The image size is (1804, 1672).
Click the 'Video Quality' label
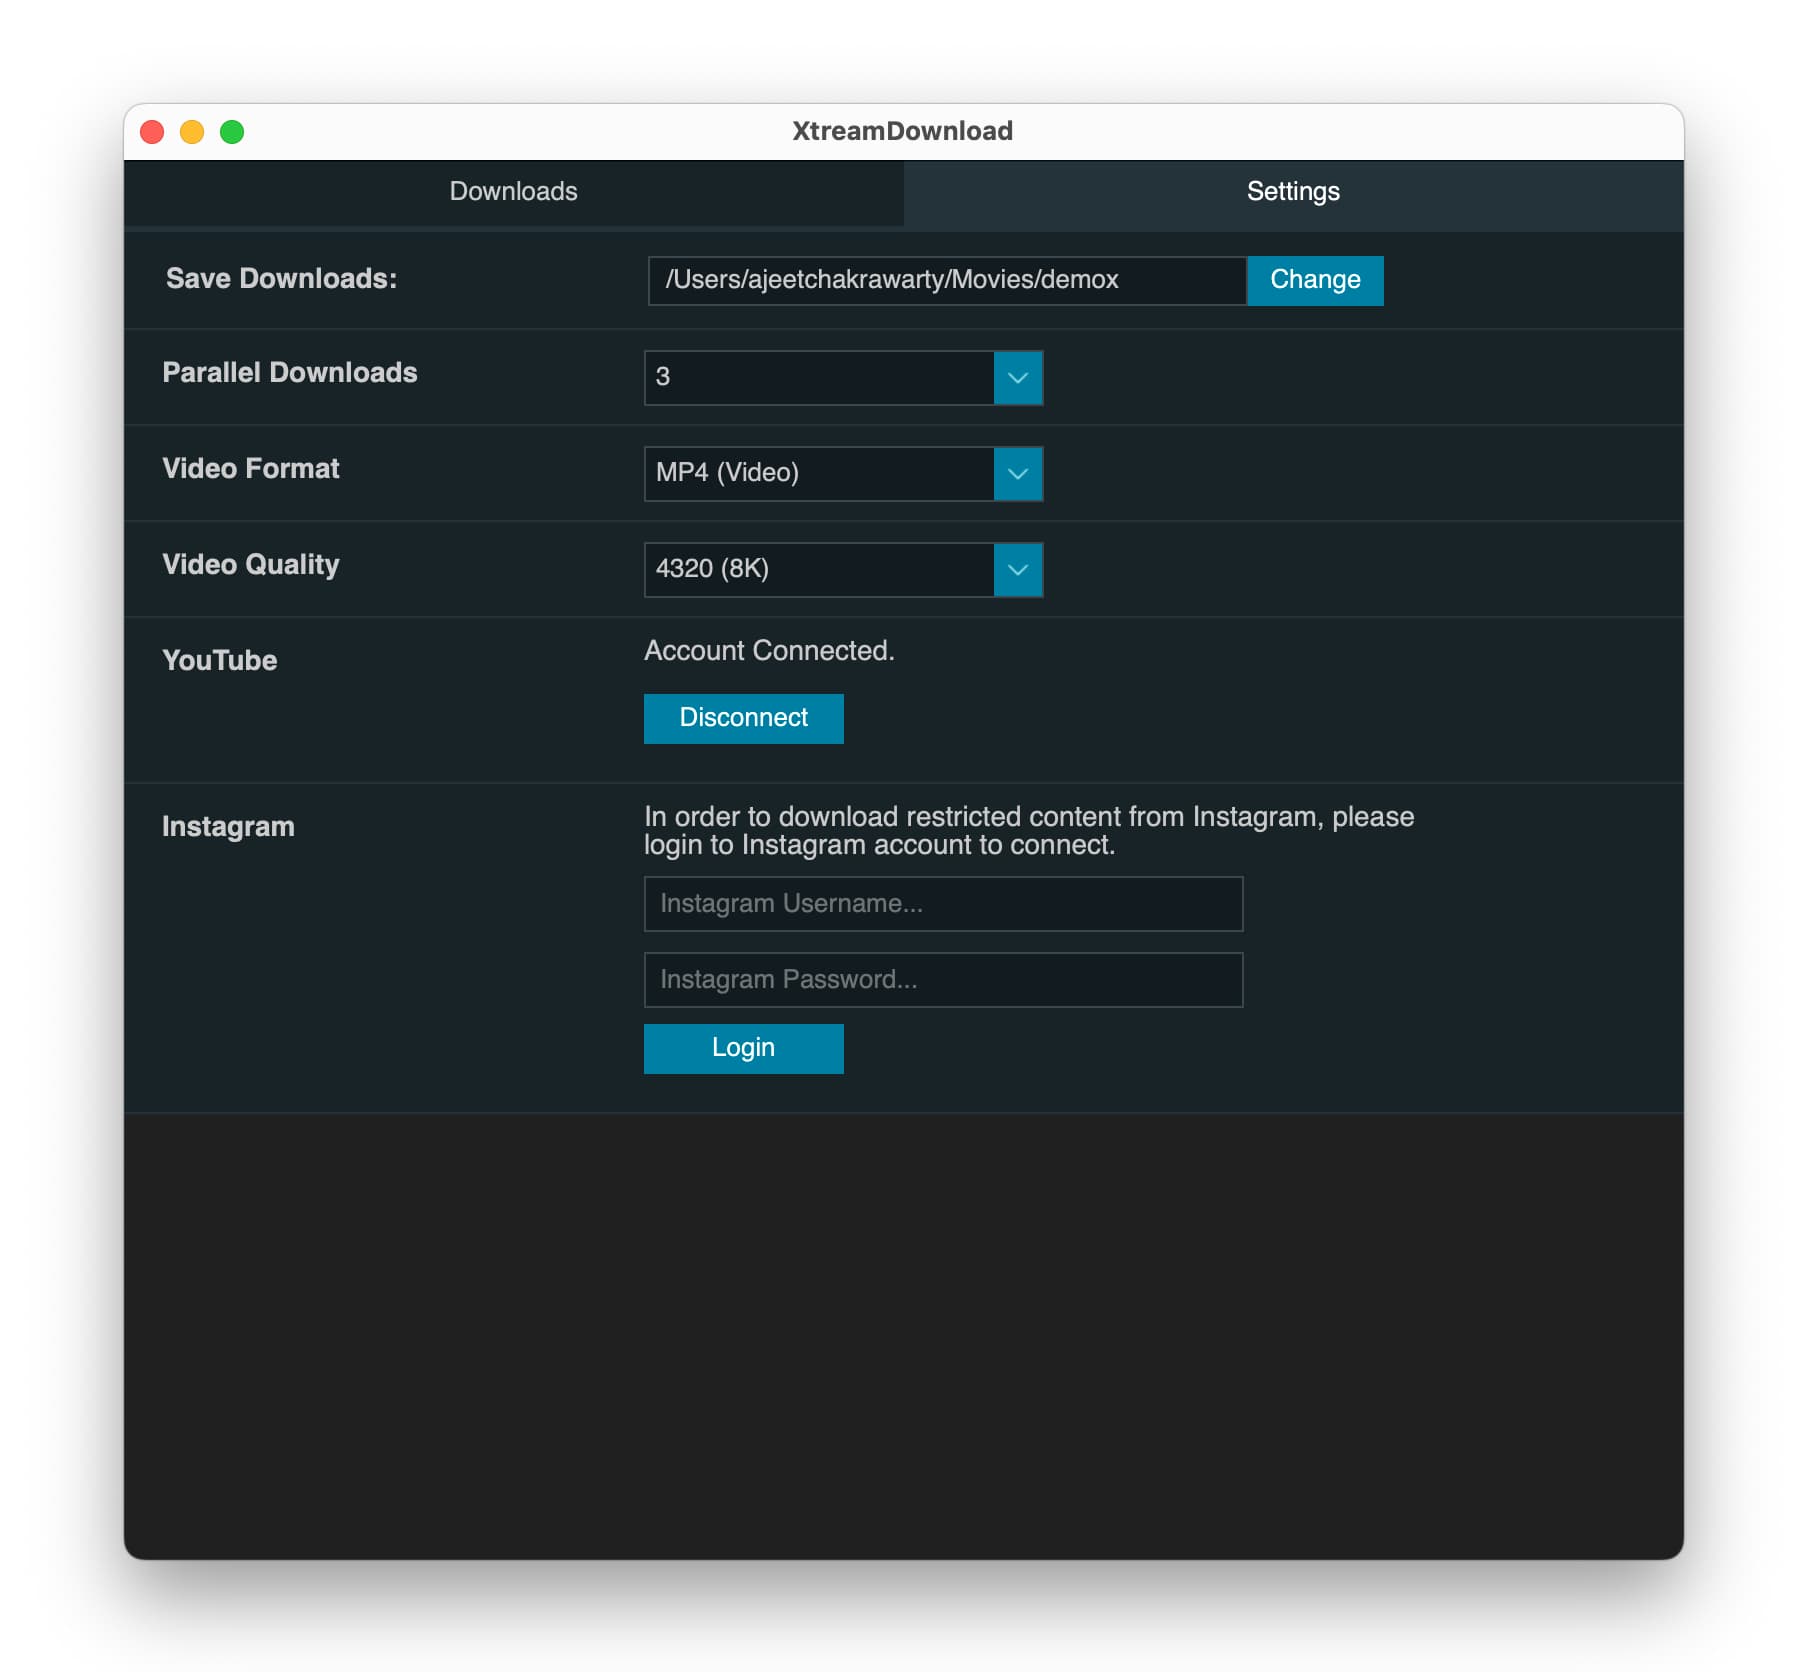[x=251, y=565]
